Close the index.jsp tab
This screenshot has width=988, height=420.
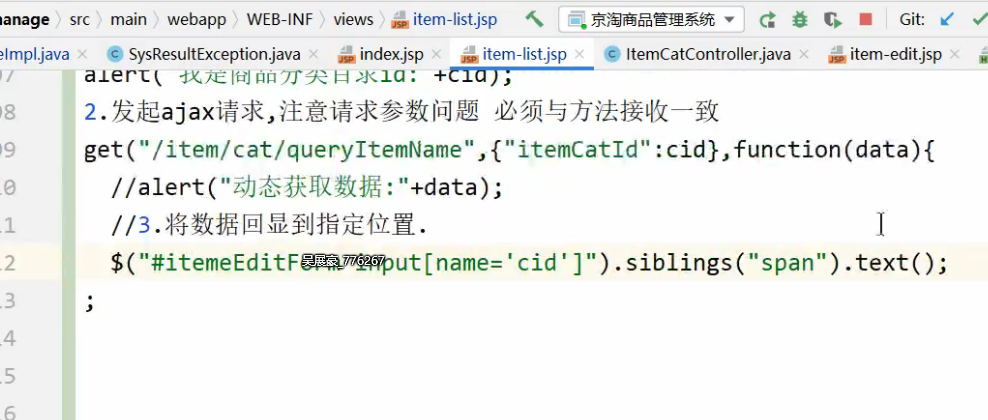436,55
